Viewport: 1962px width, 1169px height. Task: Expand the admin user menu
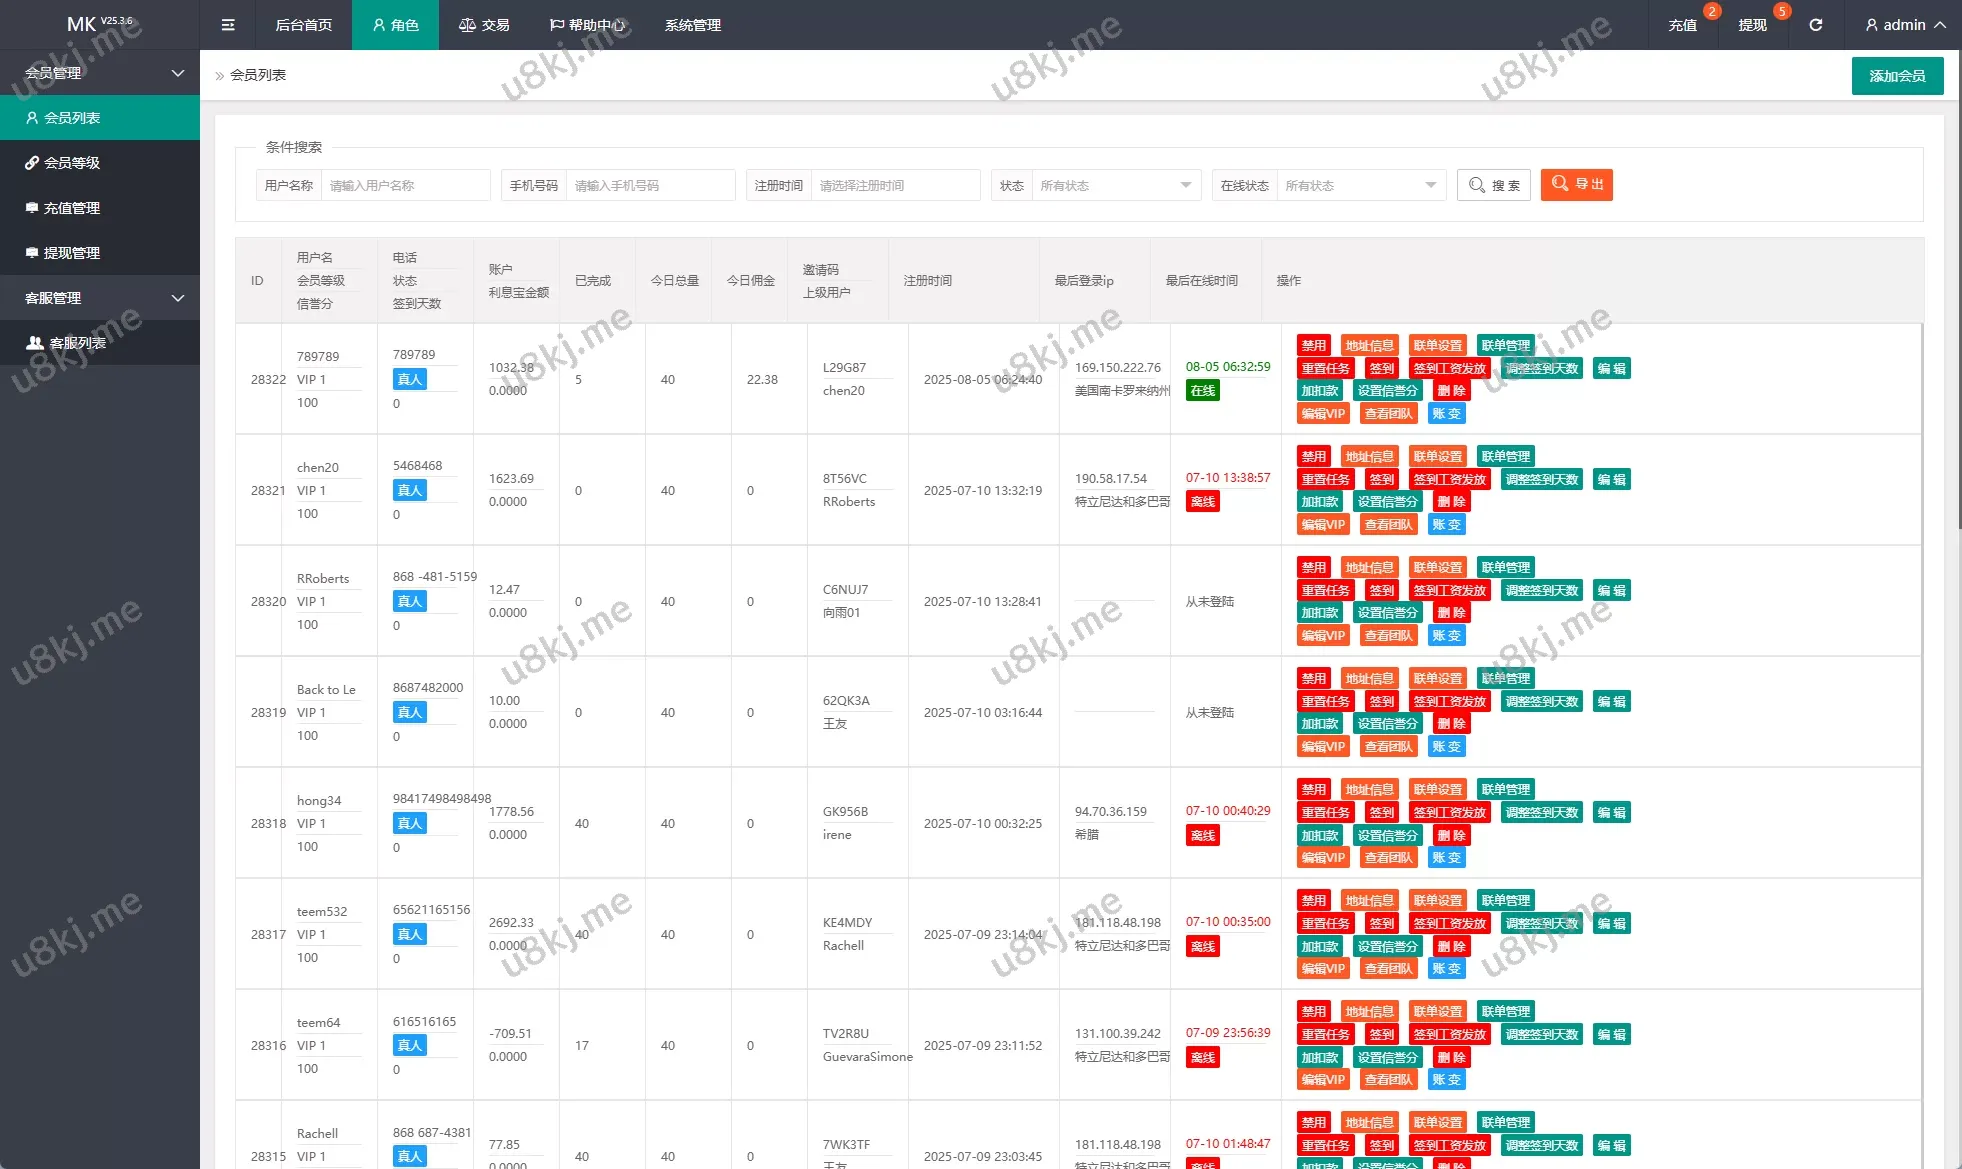click(1905, 25)
